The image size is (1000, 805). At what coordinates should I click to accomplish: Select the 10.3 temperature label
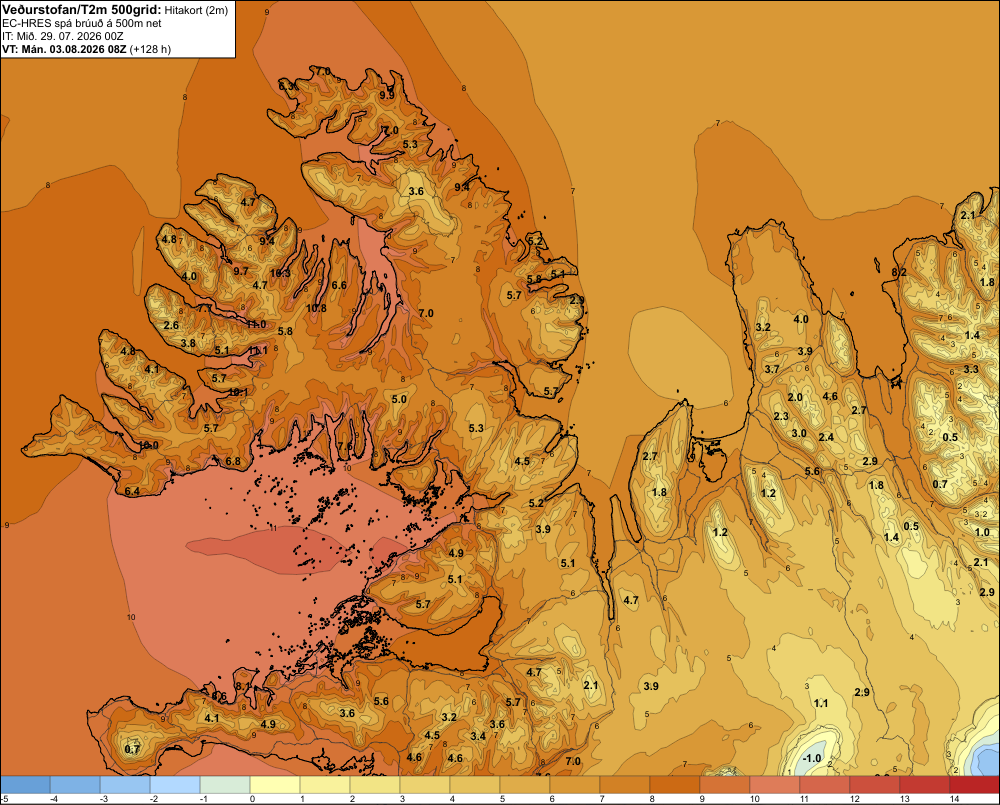(x=280, y=273)
